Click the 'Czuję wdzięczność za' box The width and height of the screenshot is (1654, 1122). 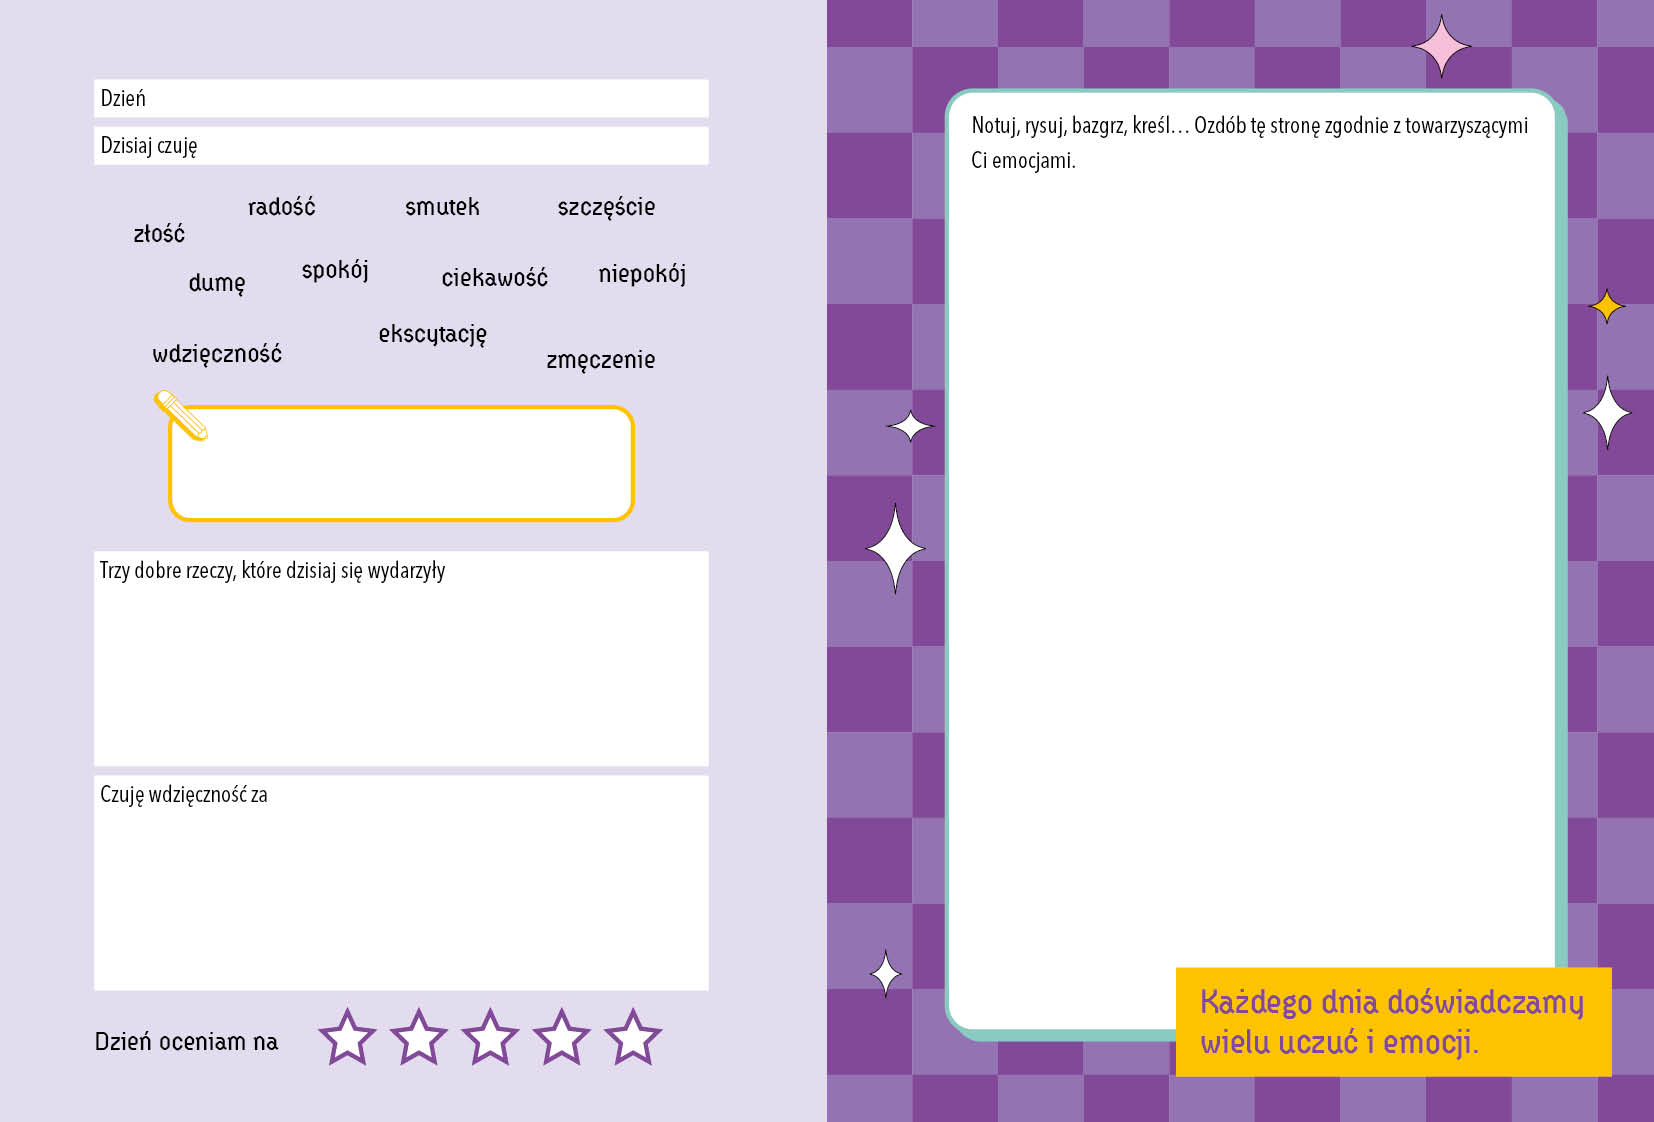click(401, 883)
